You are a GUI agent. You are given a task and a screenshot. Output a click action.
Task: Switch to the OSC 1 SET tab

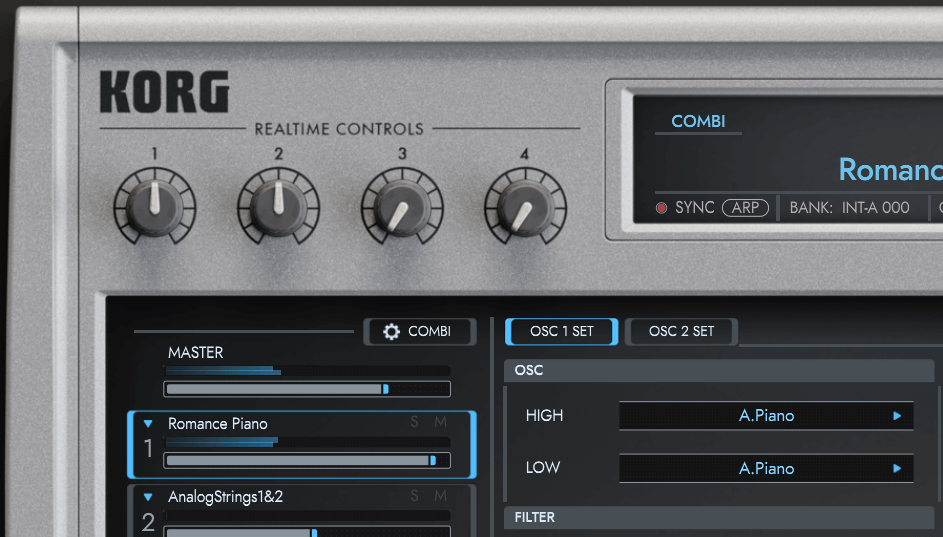pos(562,331)
